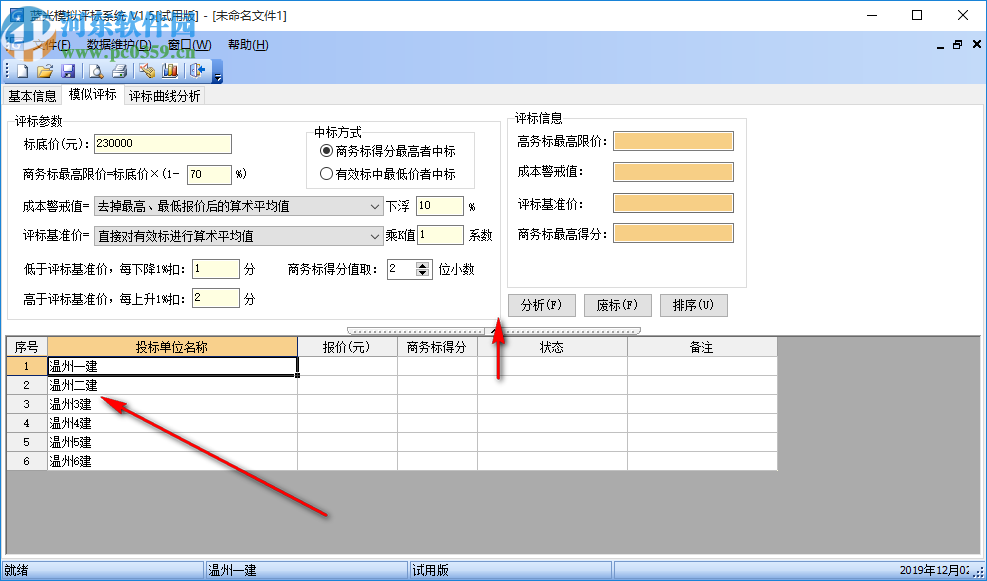Open a file using the folder icon

(x=44, y=70)
